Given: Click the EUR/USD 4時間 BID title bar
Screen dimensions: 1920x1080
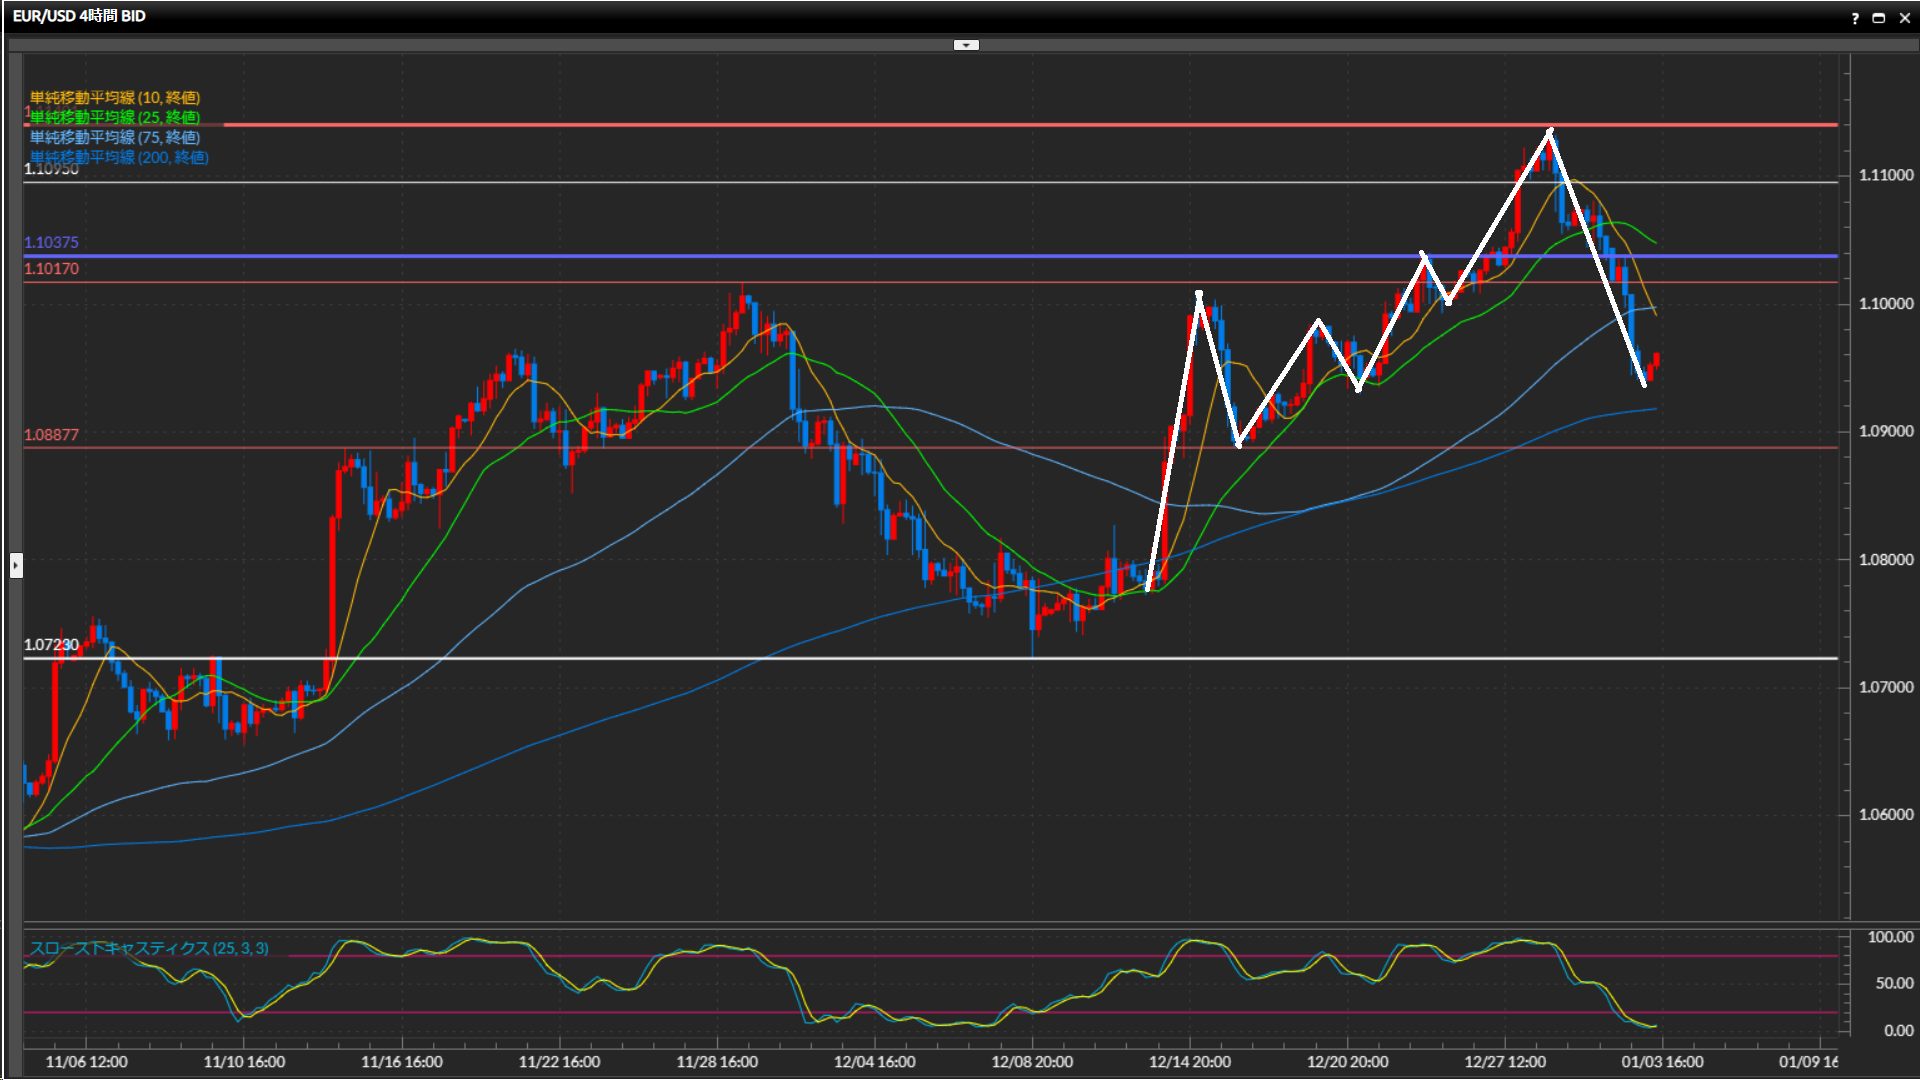Looking at the screenshot, I should tap(79, 16).
